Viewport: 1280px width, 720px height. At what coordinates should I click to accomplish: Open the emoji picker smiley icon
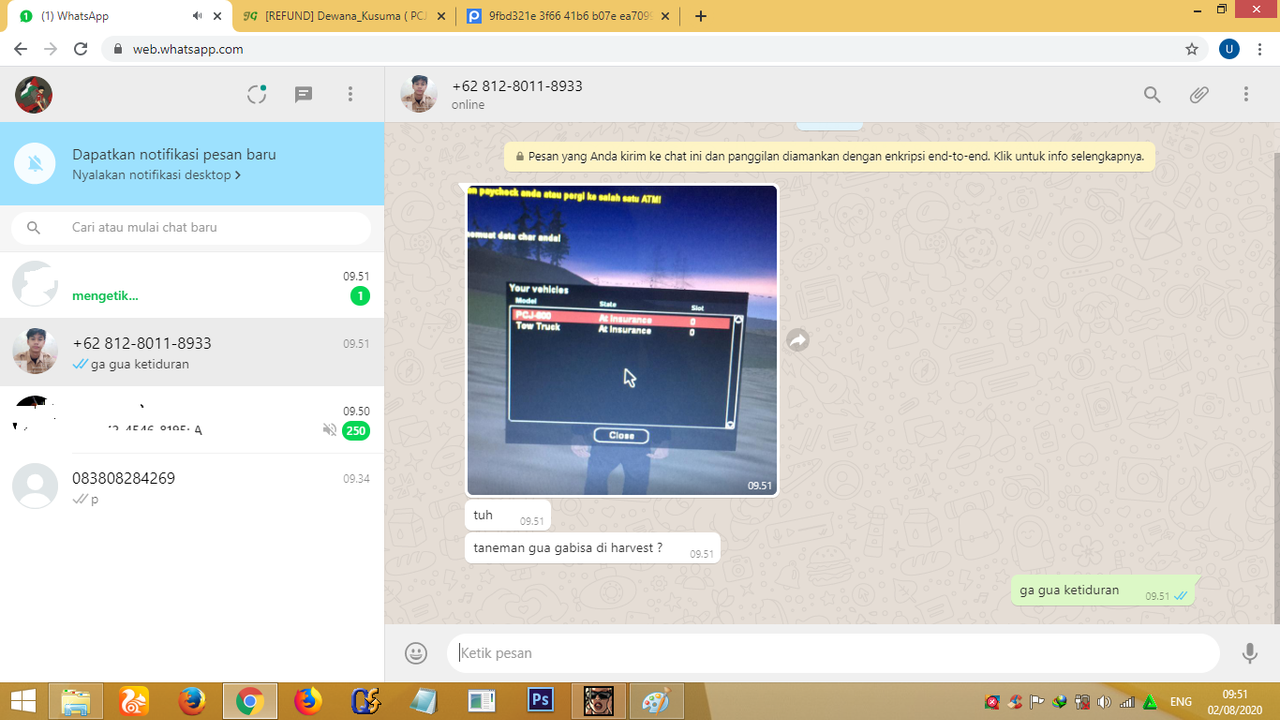416,653
